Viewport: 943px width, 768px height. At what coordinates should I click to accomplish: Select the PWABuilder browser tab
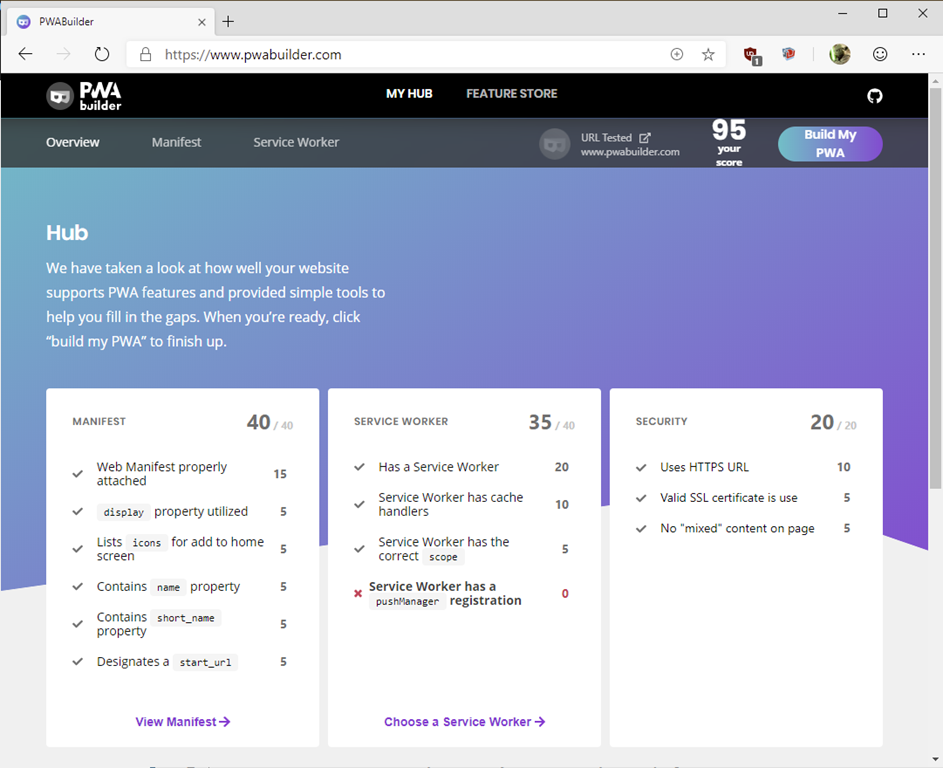pyautogui.click(x=111, y=22)
